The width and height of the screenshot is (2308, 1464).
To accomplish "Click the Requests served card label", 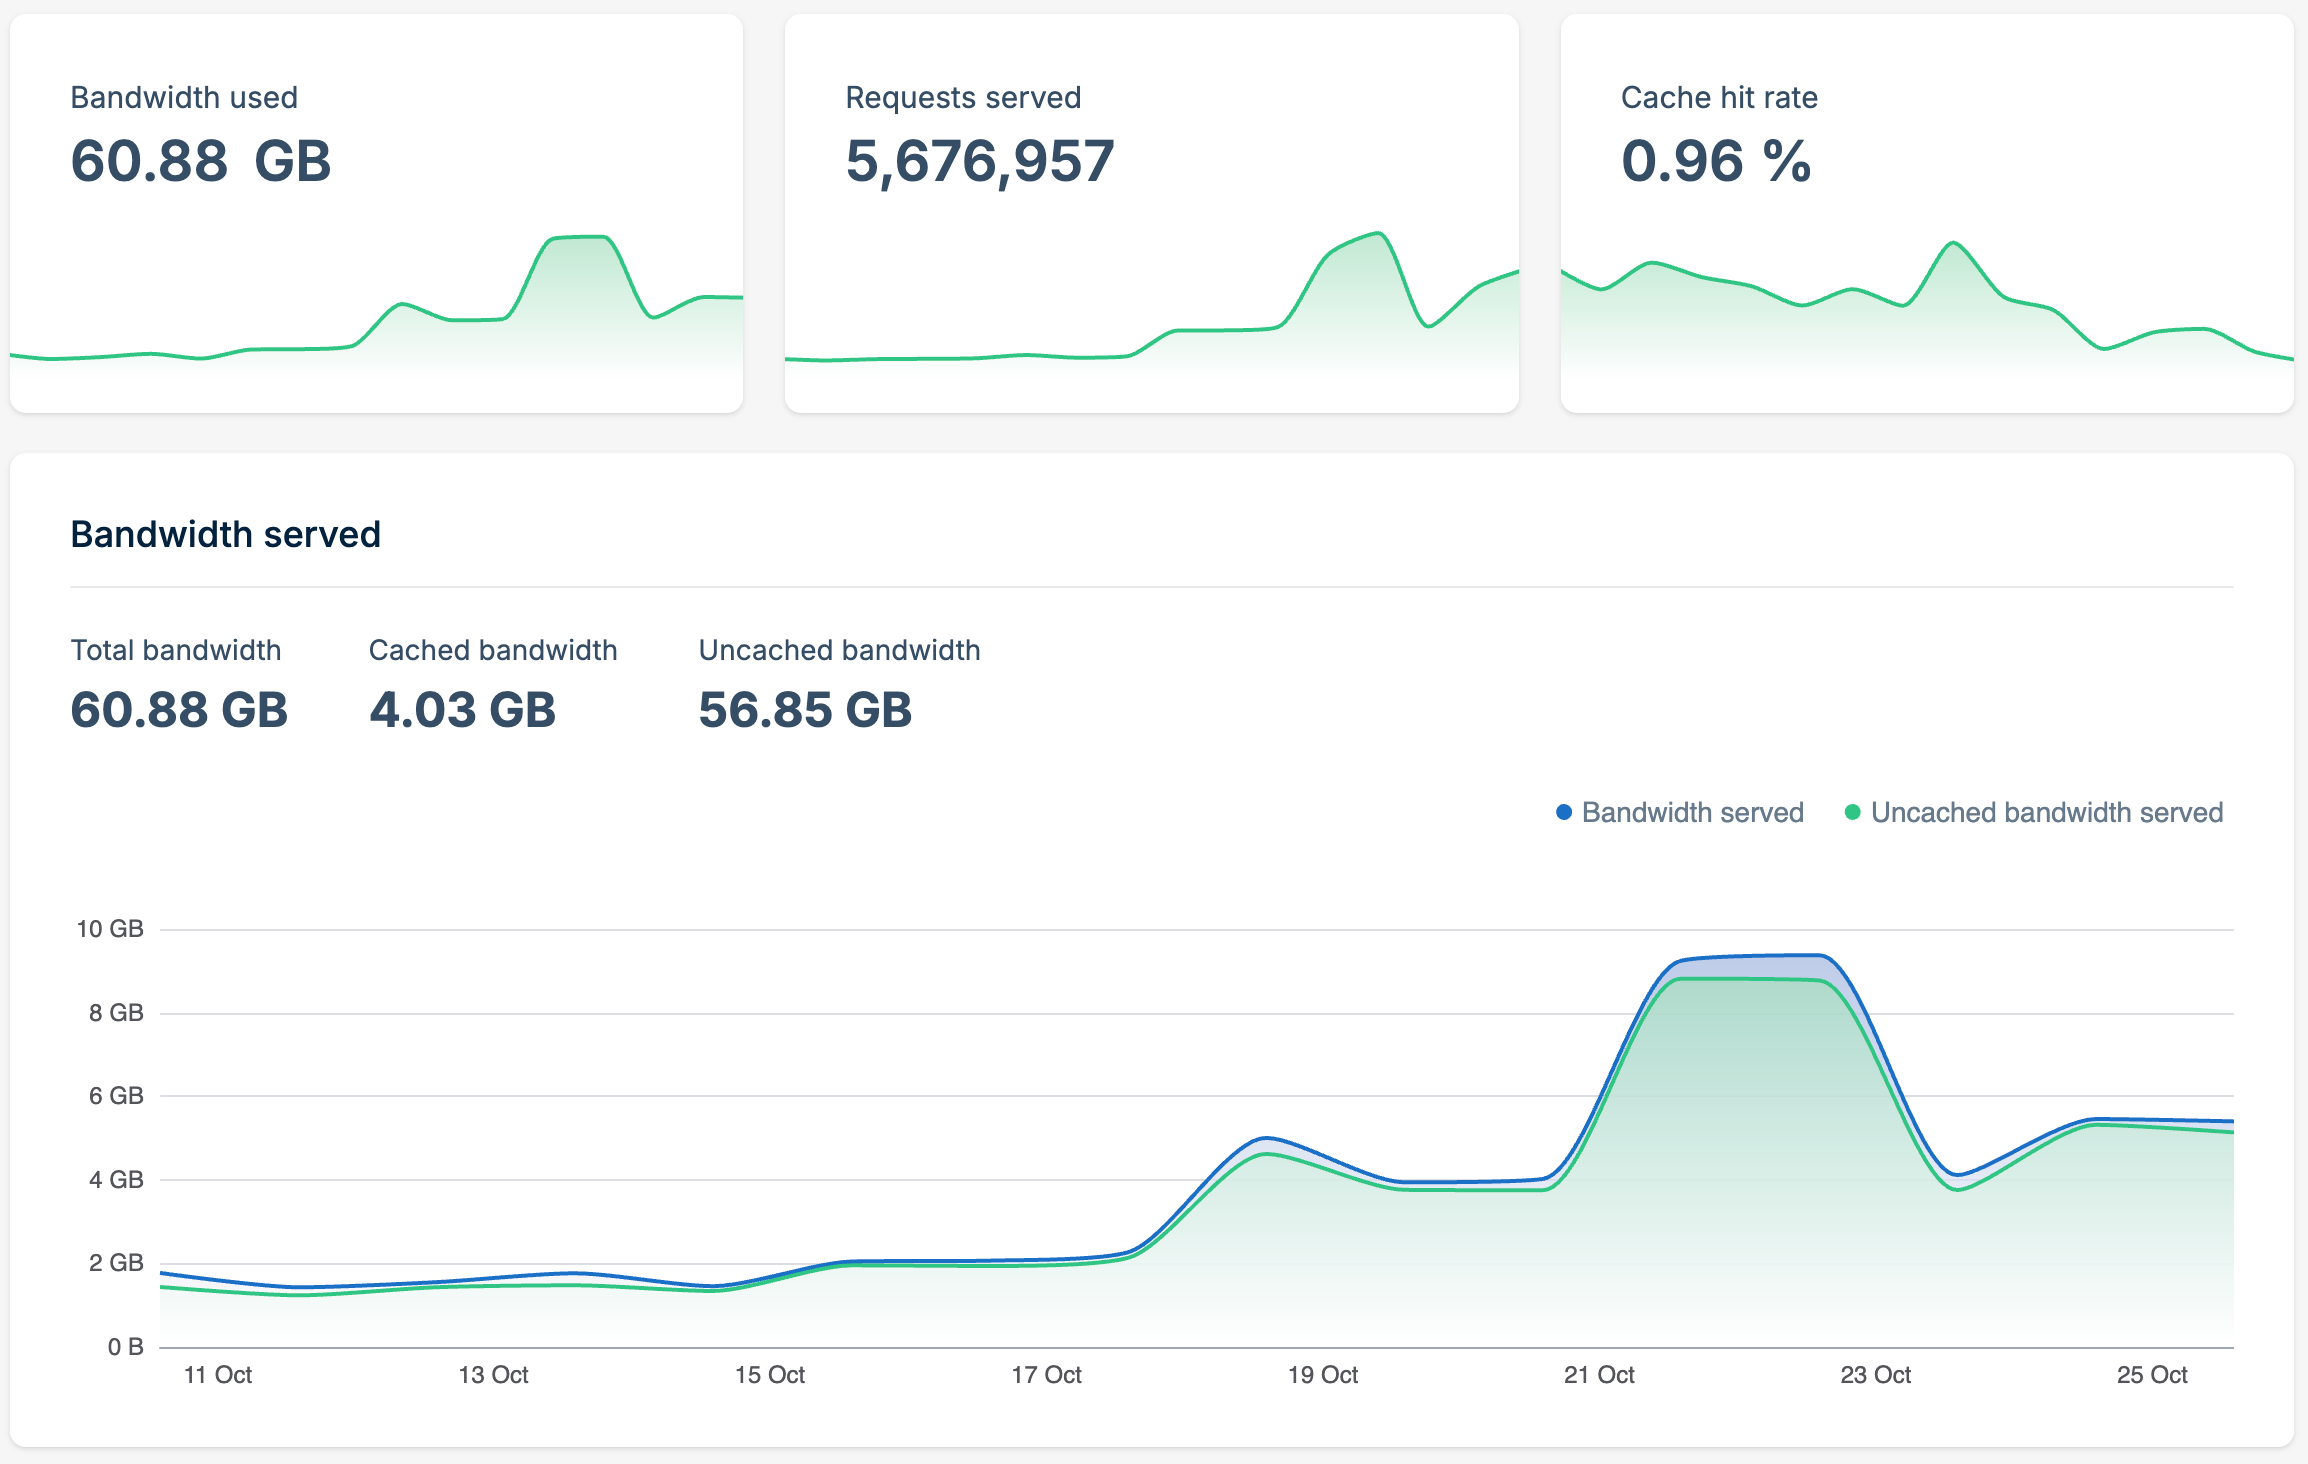I will click(x=963, y=97).
